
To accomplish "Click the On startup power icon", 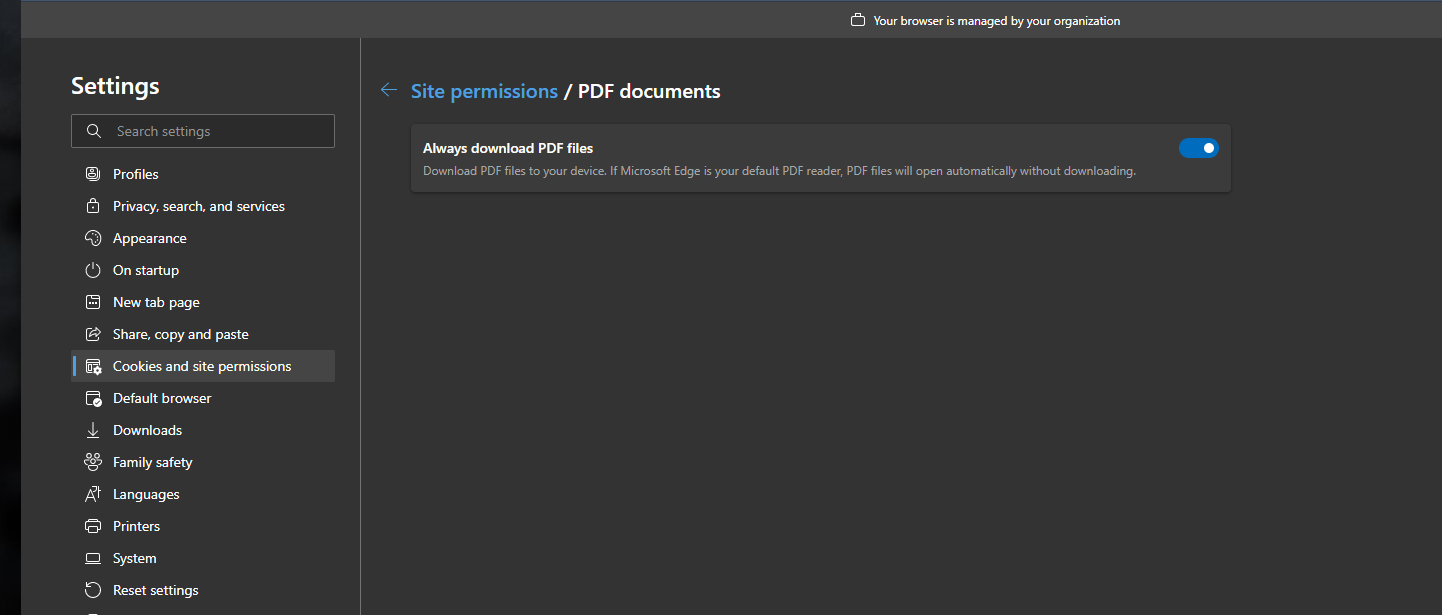I will point(93,270).
